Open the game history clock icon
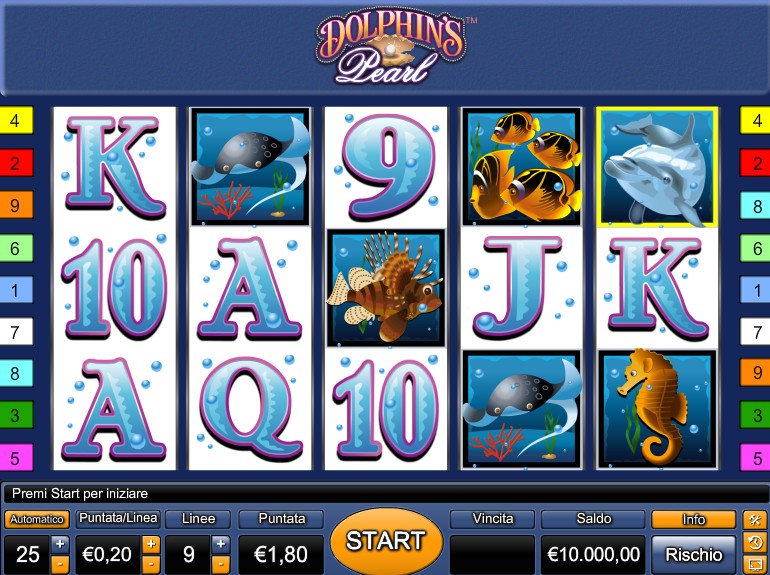The image size is (770, 575). tap(755, 543)
